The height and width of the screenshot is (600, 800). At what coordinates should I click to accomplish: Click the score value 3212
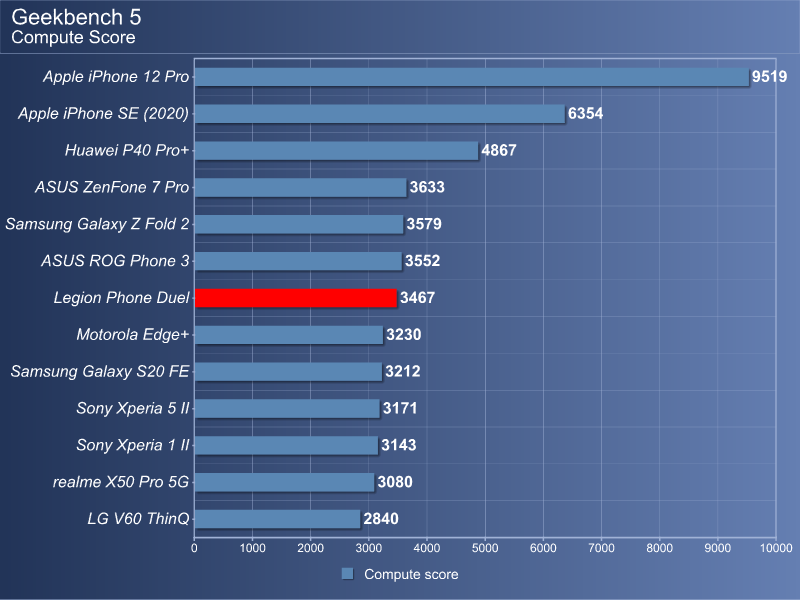point(403,371)
